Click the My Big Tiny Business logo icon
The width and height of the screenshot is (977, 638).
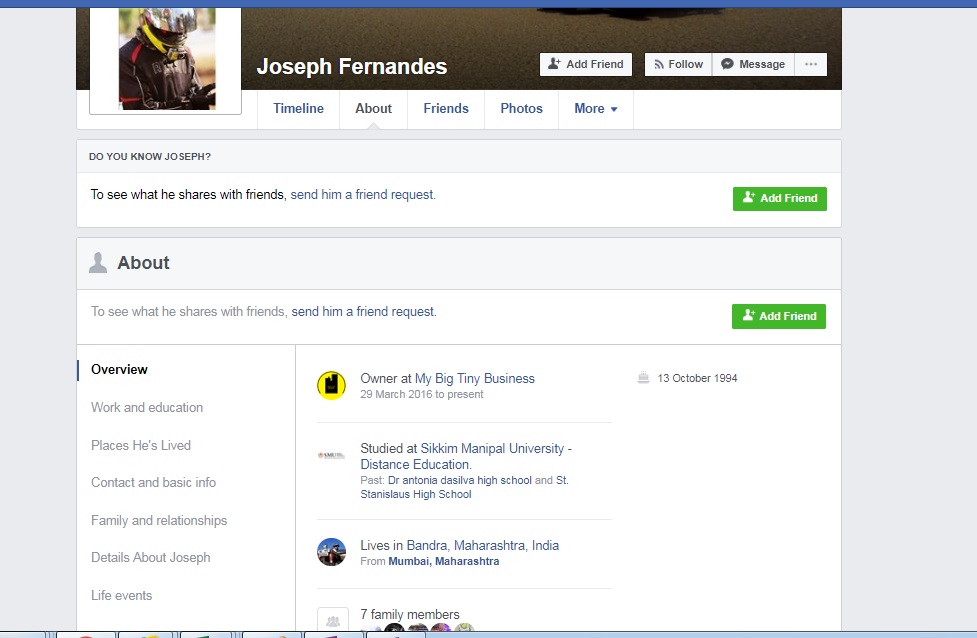point(331,385)
